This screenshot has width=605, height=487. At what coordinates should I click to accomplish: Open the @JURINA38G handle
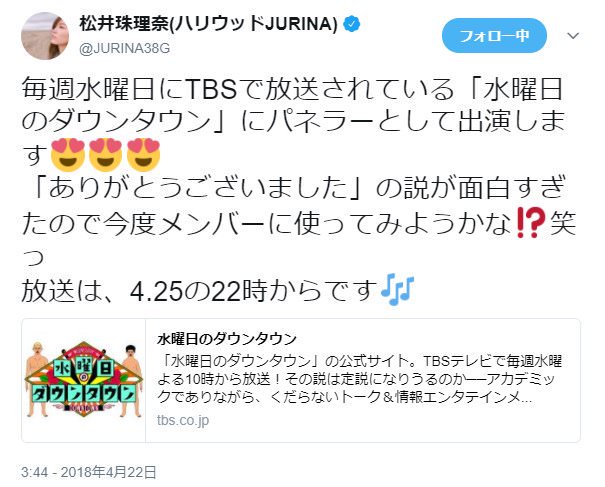(124, 49)
